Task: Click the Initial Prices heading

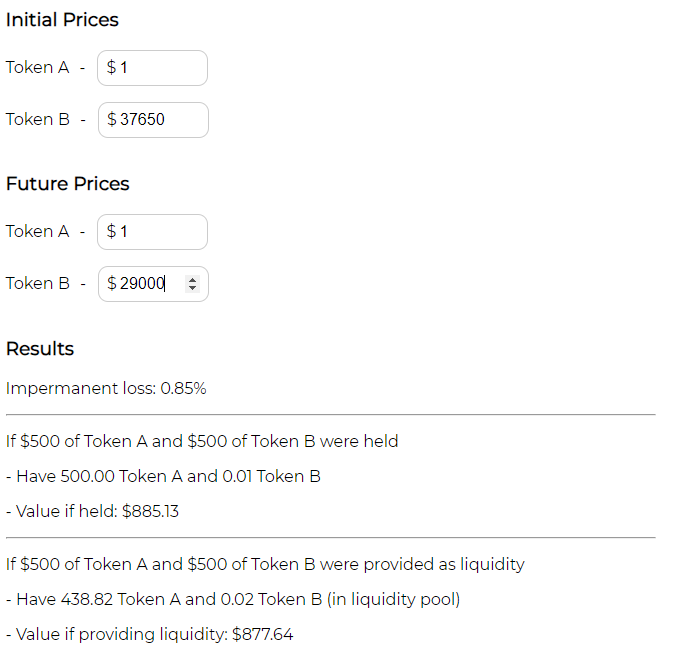Action: 62,20
